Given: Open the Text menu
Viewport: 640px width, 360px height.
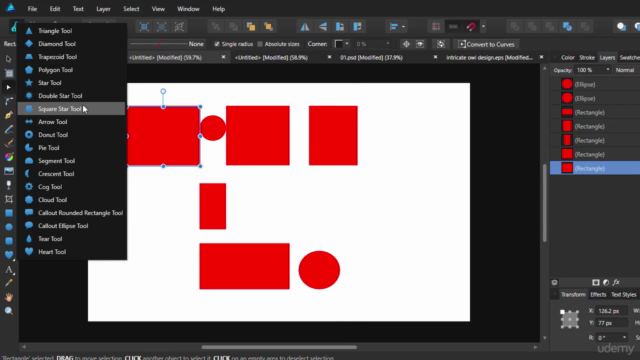Looking at the screenshot, I should tap(78, 9).
